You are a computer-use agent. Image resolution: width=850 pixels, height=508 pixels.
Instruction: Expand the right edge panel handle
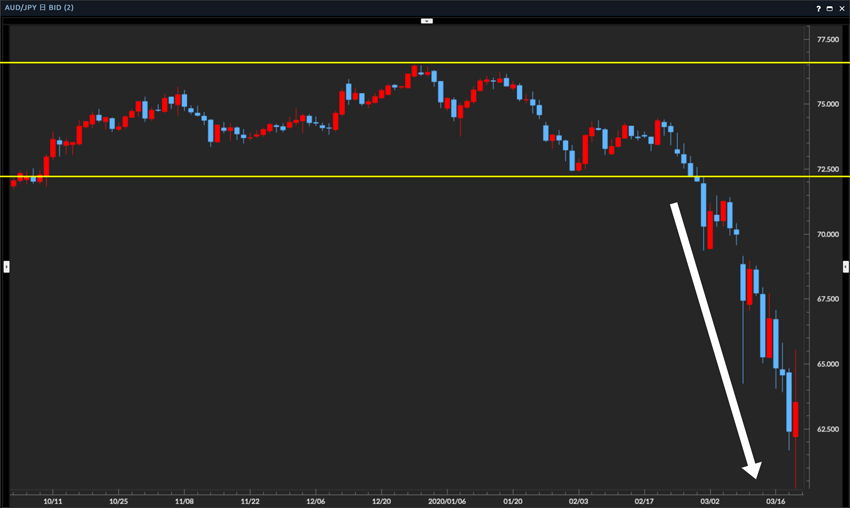click(x=845, y=266)
